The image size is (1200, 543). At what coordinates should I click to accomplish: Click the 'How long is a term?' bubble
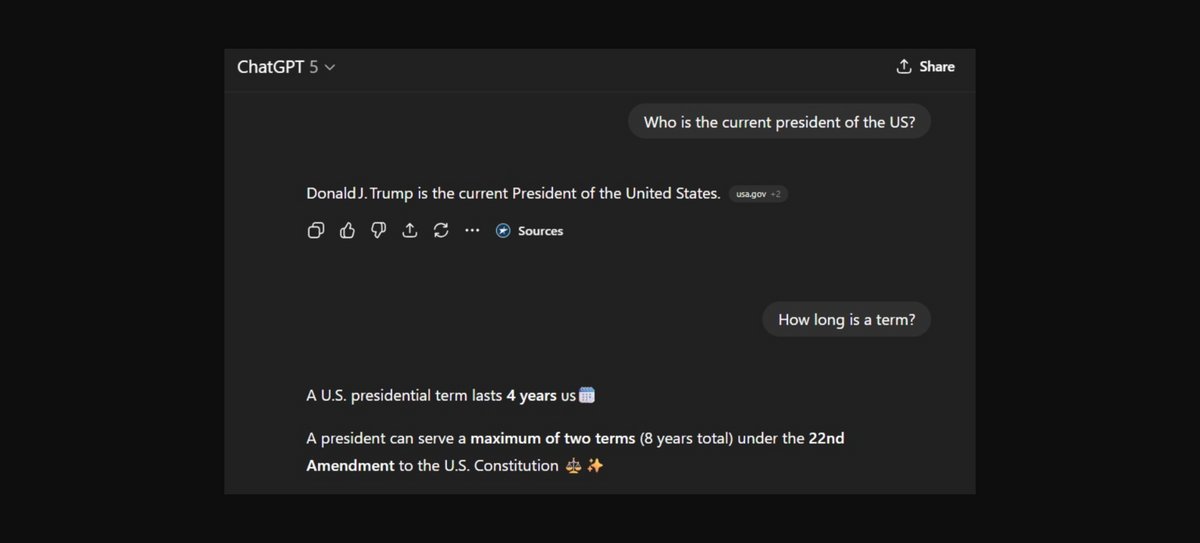846,320
